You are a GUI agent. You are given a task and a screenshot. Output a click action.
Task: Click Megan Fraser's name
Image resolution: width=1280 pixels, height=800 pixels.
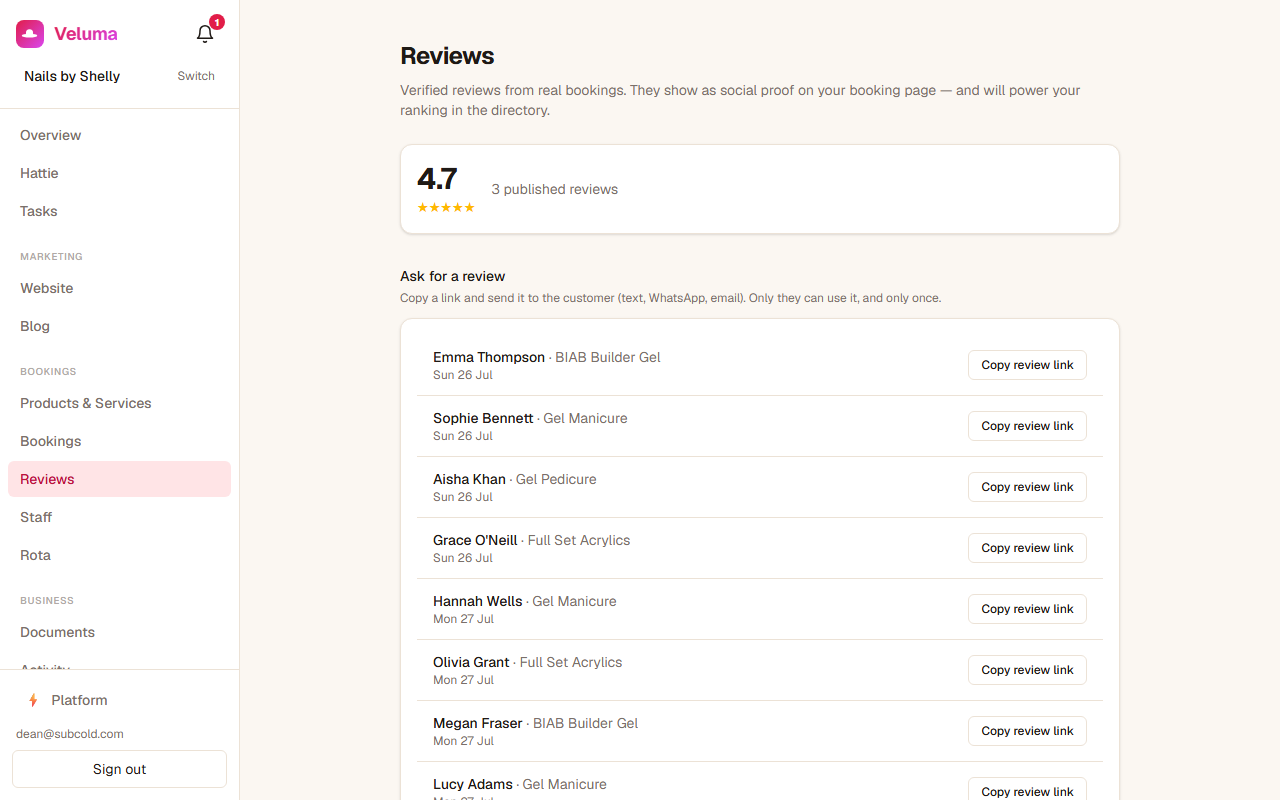(478, 723)
